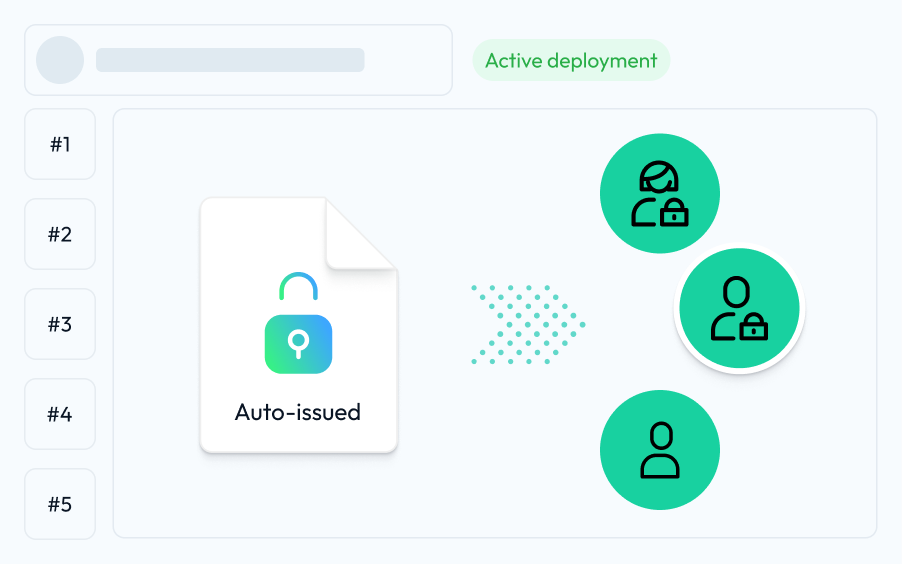902x564 pixels.
Task: Switch to the #3 sidebar item
Action: click(x=60, y=324)
